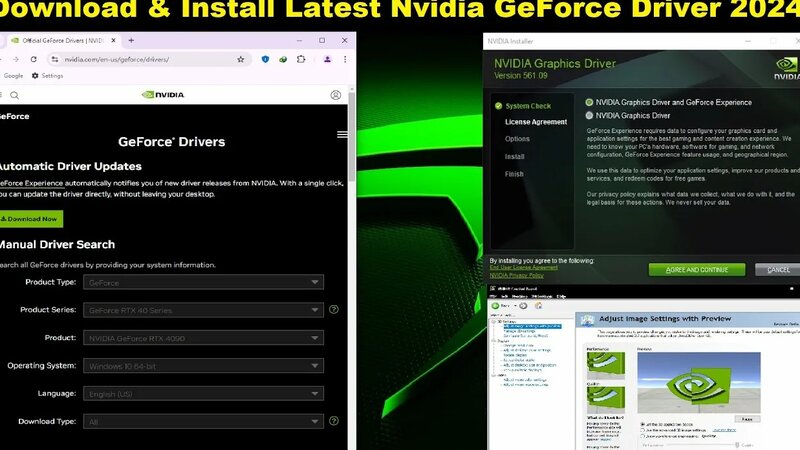Switch to Official GeForce Drivers browser tab

tap(62, 40)
